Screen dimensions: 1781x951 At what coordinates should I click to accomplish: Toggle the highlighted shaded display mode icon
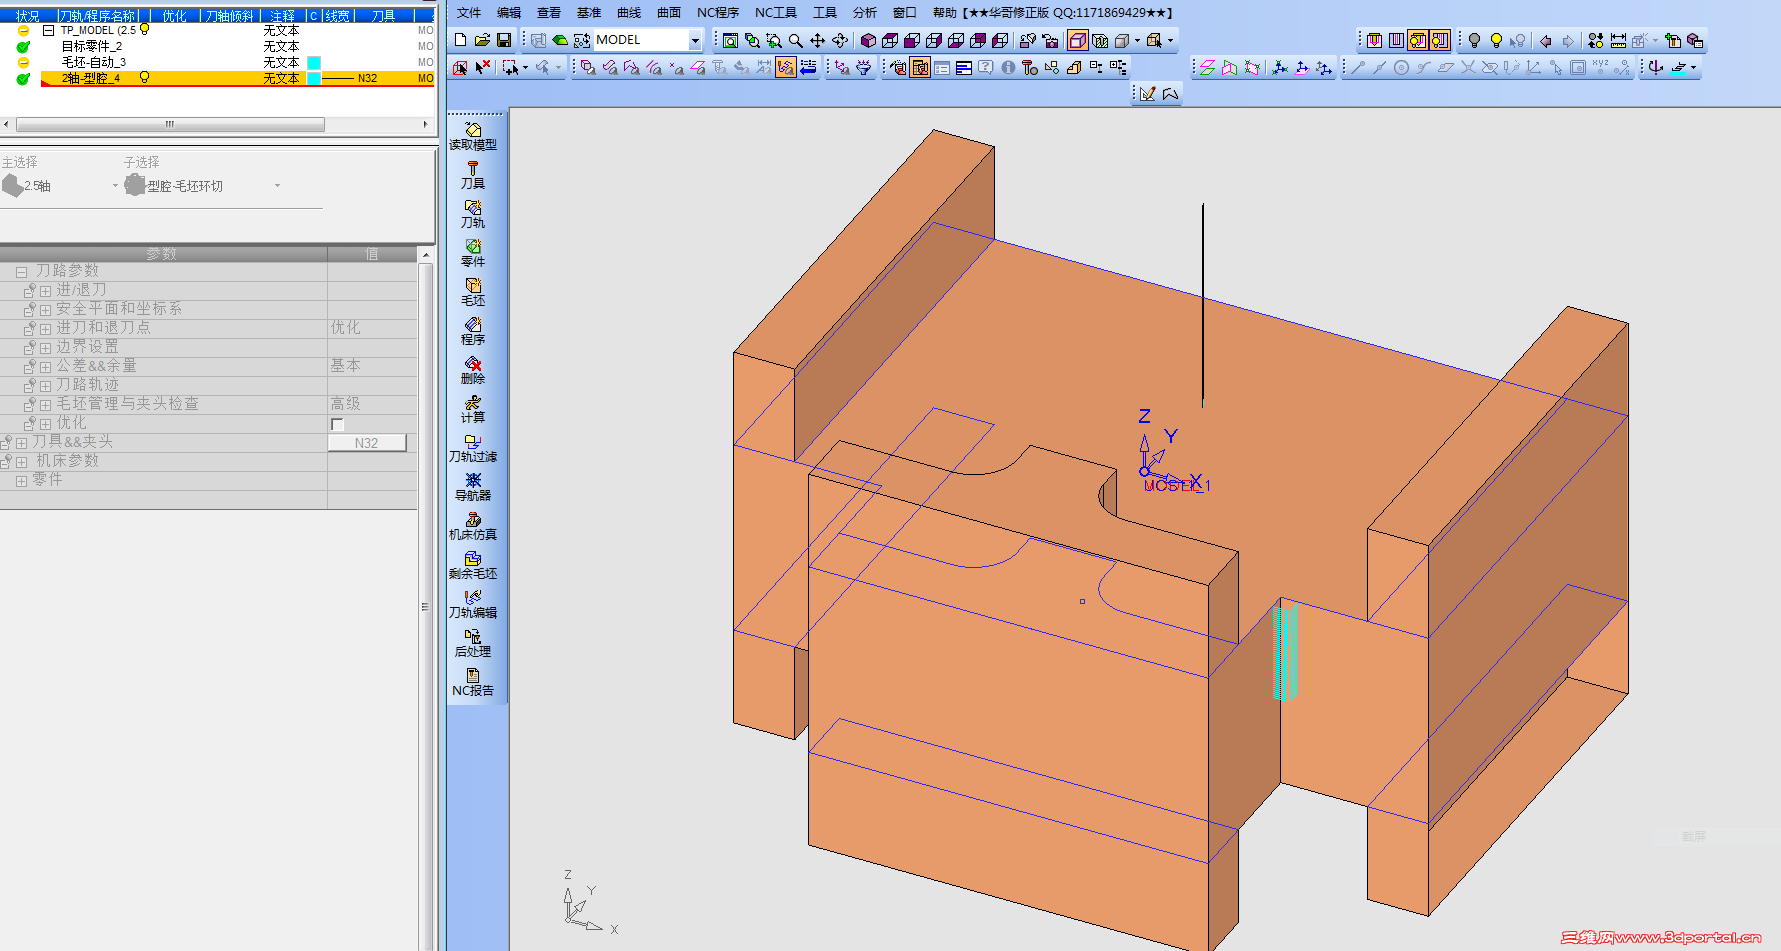click(x=1078, y=41)
